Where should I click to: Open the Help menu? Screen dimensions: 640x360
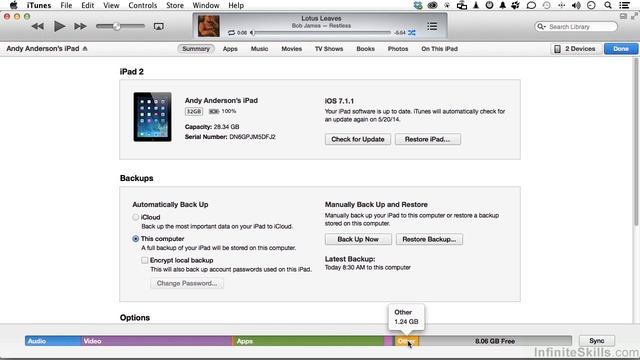[x=236, y=5]
